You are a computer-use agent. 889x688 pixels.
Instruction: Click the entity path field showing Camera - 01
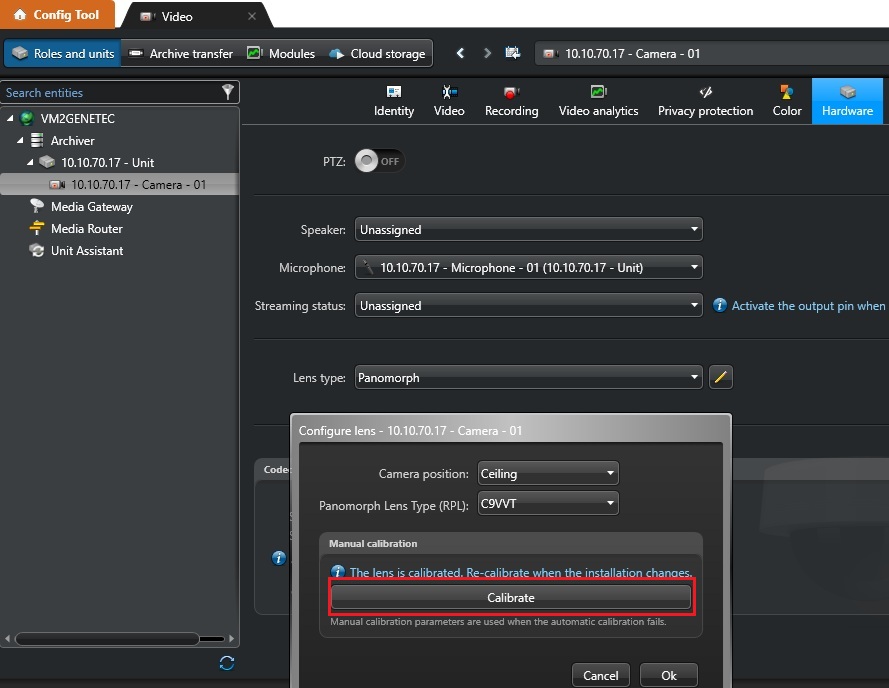pyautogui.click(x=712, y=53)
